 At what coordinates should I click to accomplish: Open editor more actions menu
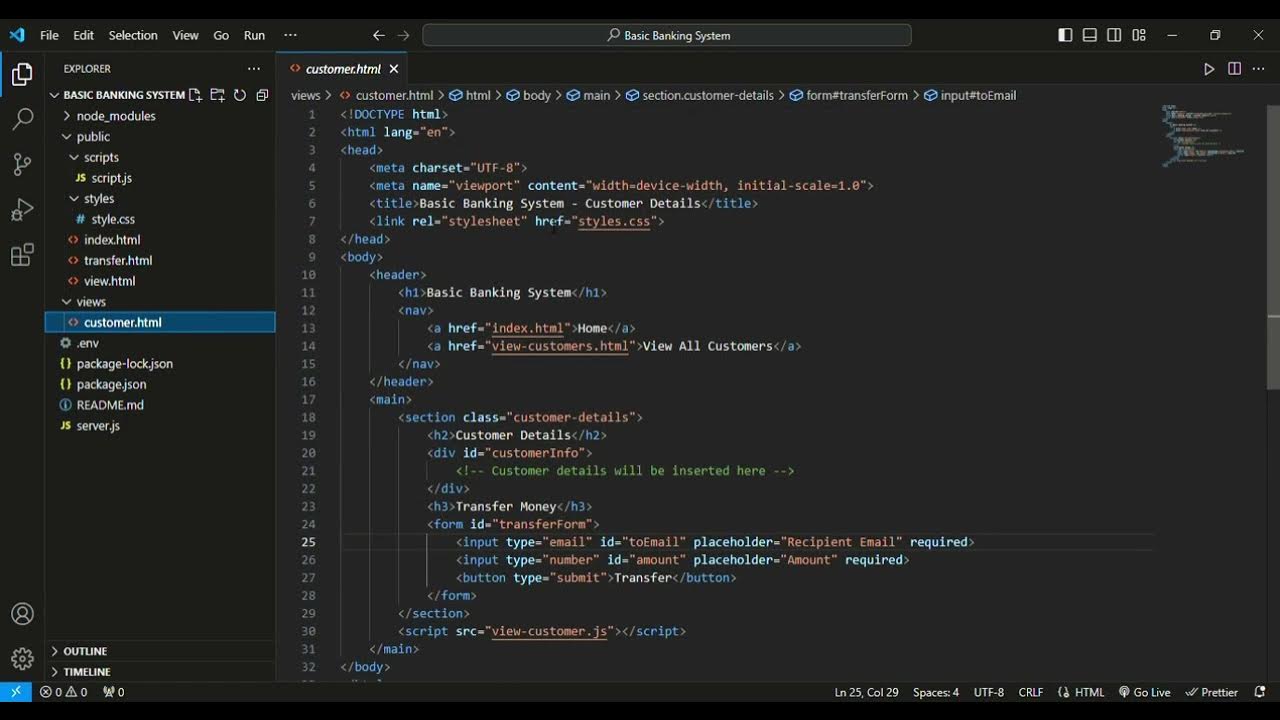point(1258,69)
